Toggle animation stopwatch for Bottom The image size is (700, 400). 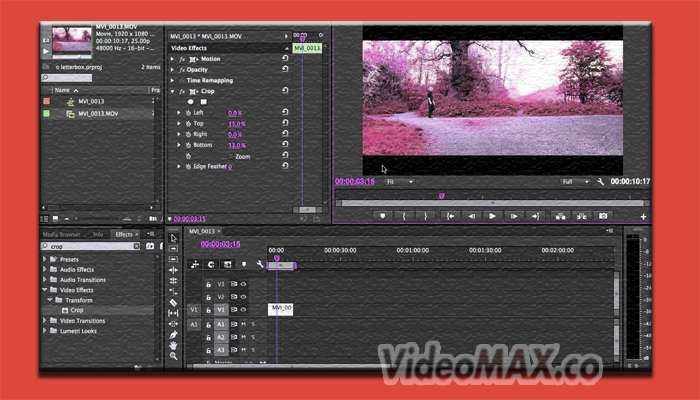(x=188, y=145)
